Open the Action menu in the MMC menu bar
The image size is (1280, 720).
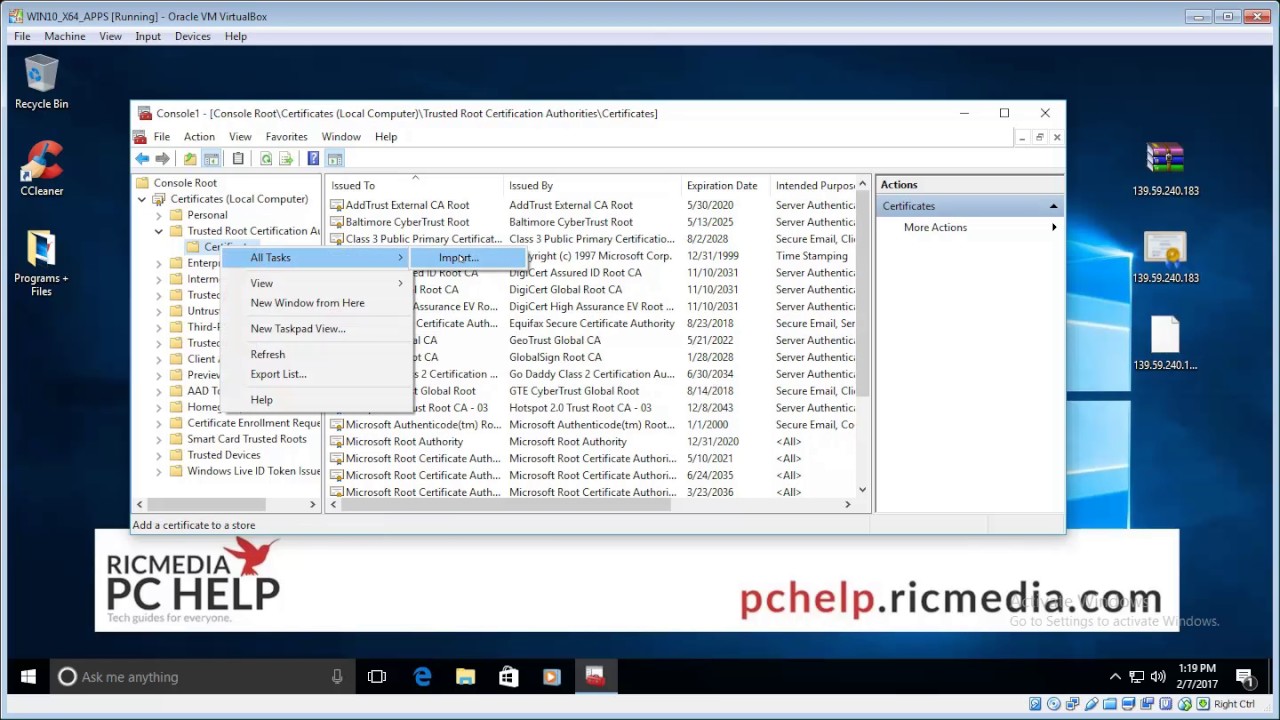pos(199,137)
